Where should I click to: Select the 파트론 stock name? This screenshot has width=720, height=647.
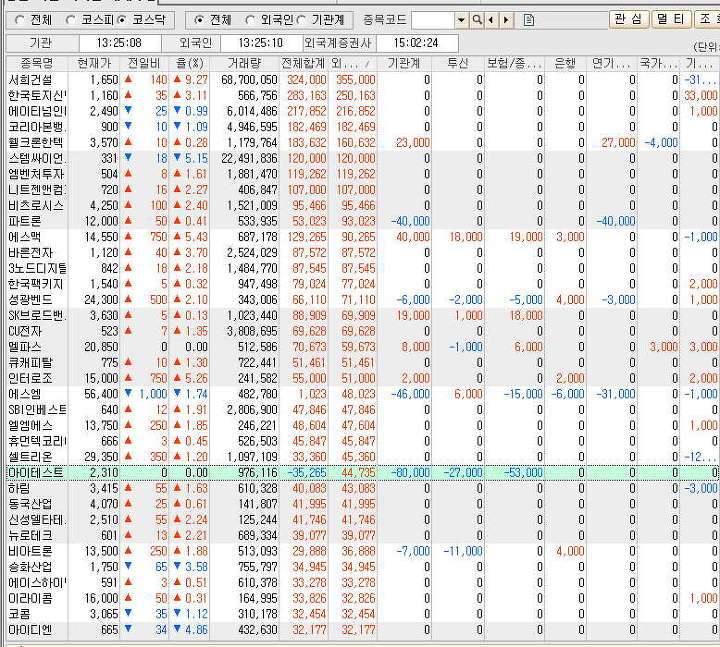point(25,221)
